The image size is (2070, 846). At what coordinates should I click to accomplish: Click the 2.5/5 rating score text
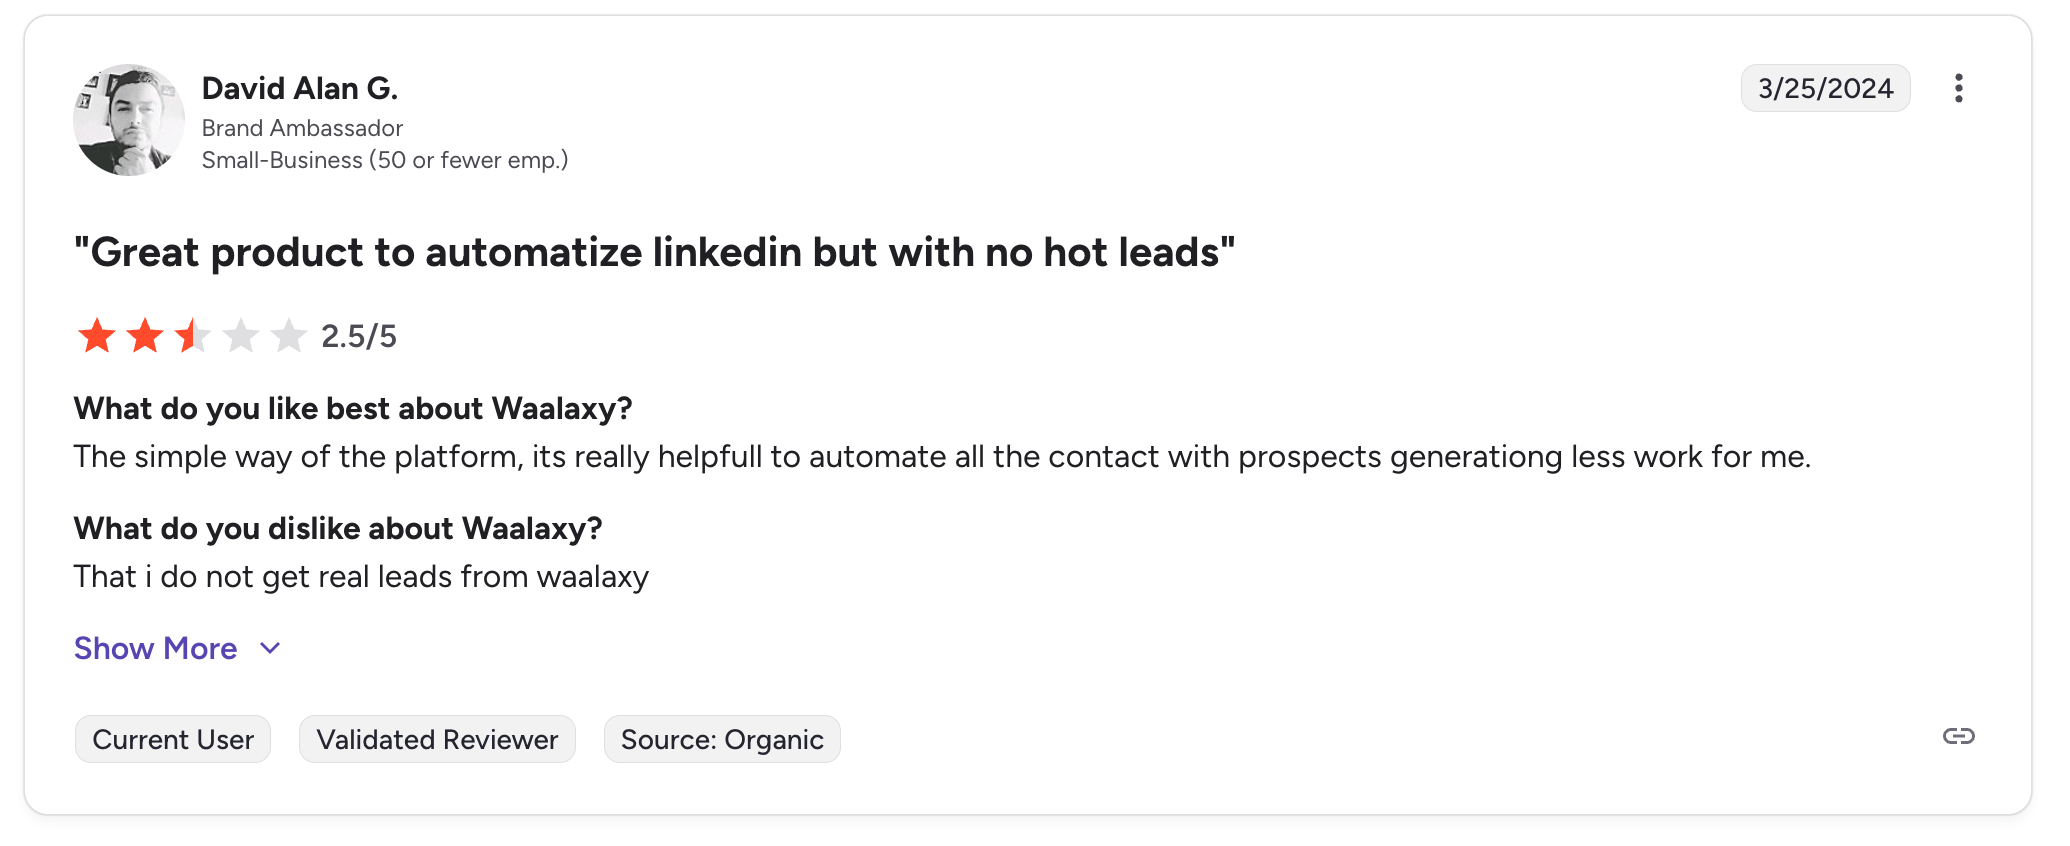pyautogui.click(x=359, y=337)
